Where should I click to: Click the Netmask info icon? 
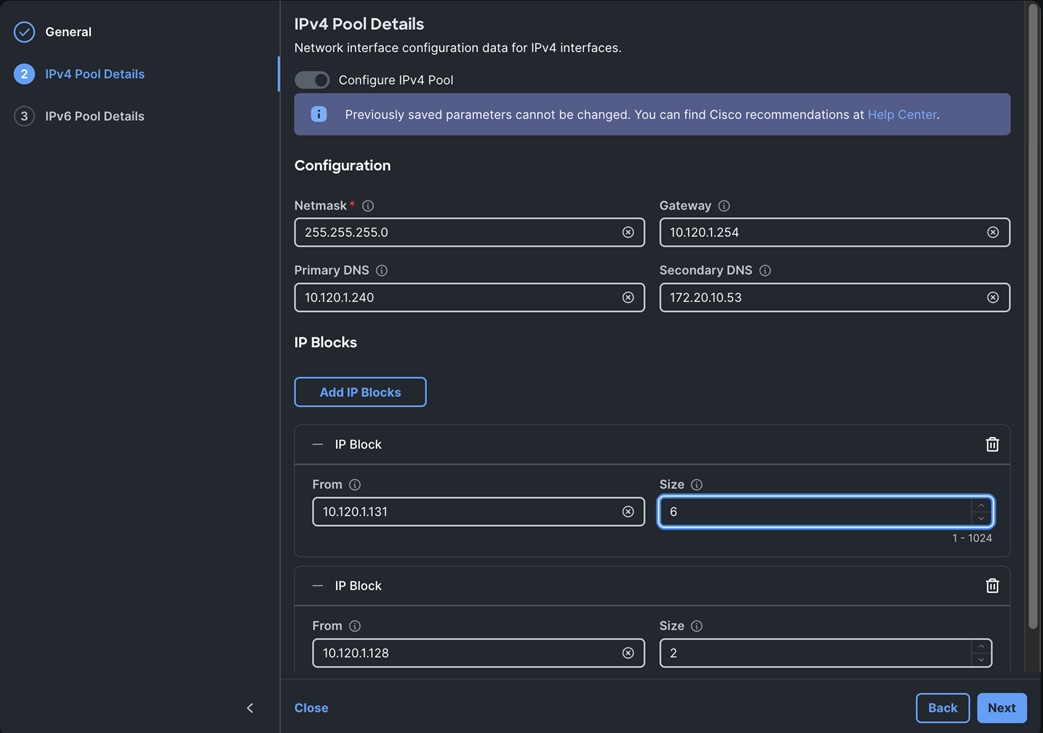368,206
